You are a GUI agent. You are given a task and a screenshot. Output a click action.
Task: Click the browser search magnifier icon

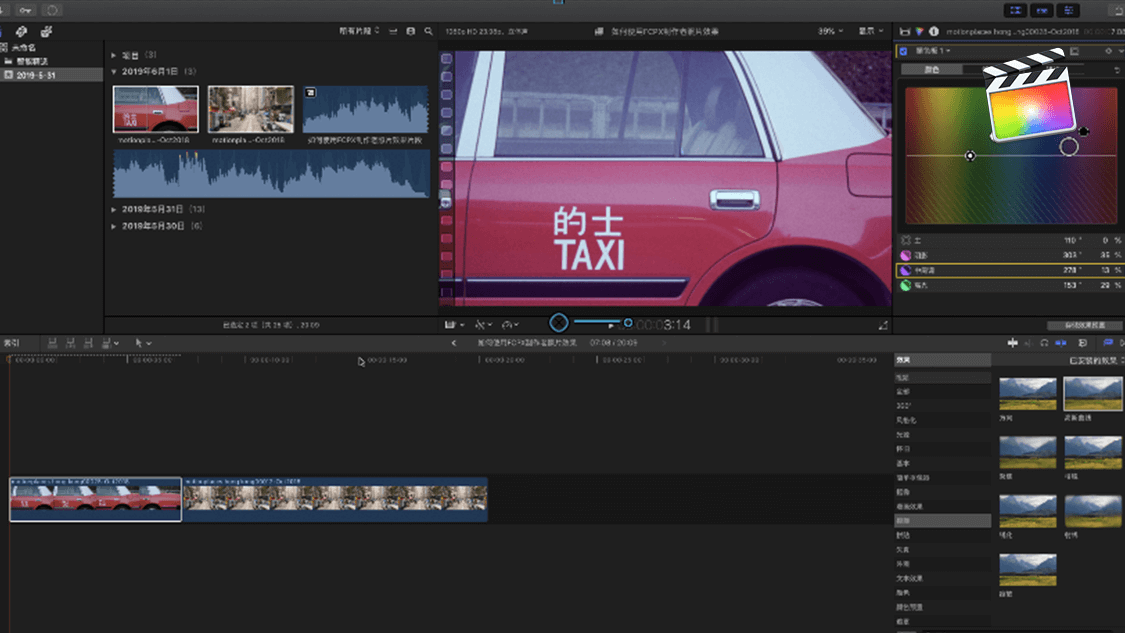[428, 32]
